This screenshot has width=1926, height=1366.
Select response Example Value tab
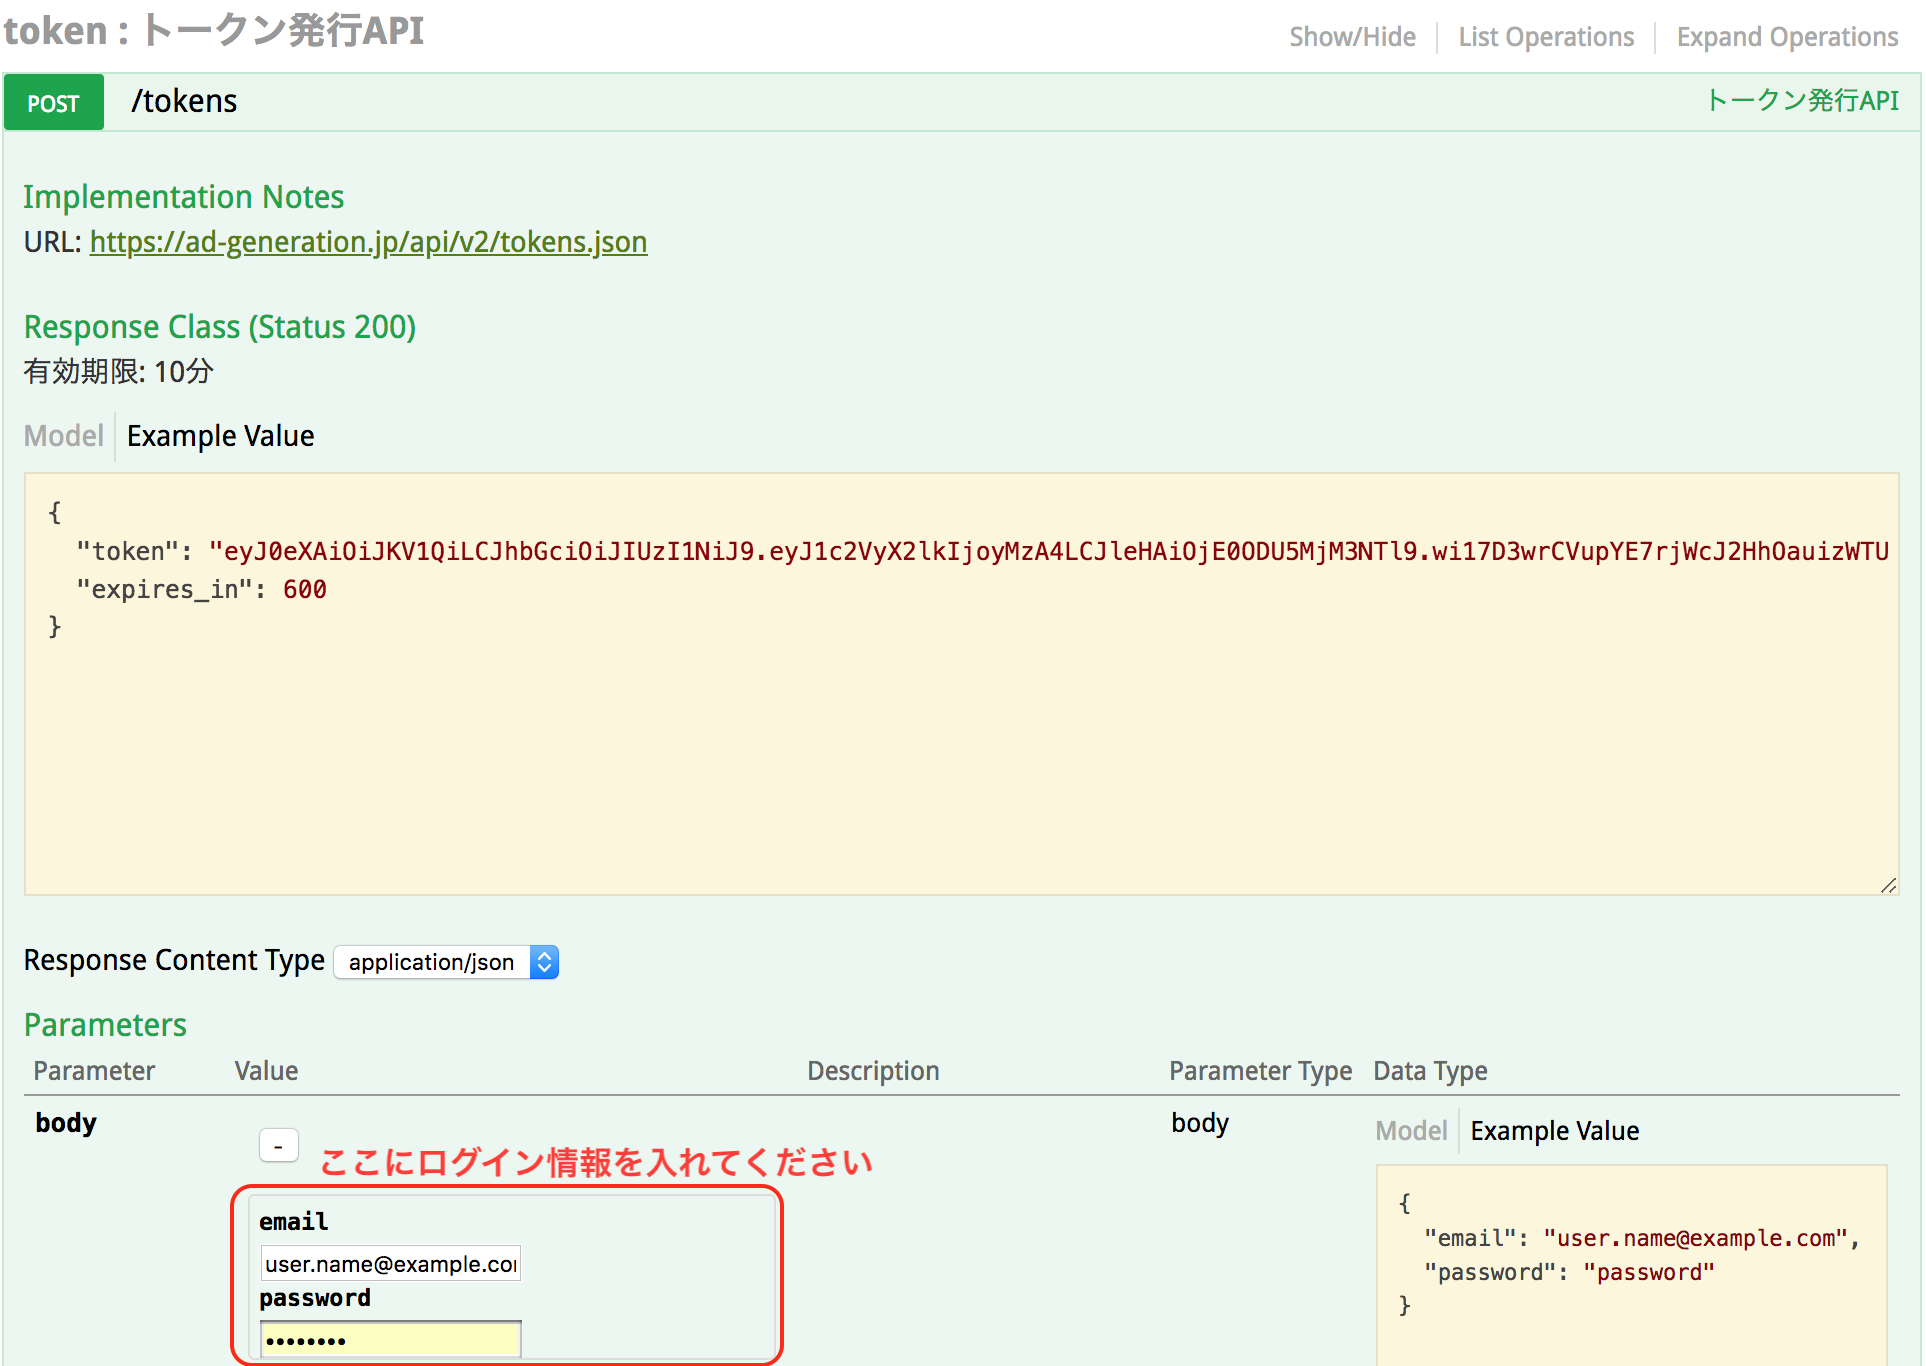220,436
